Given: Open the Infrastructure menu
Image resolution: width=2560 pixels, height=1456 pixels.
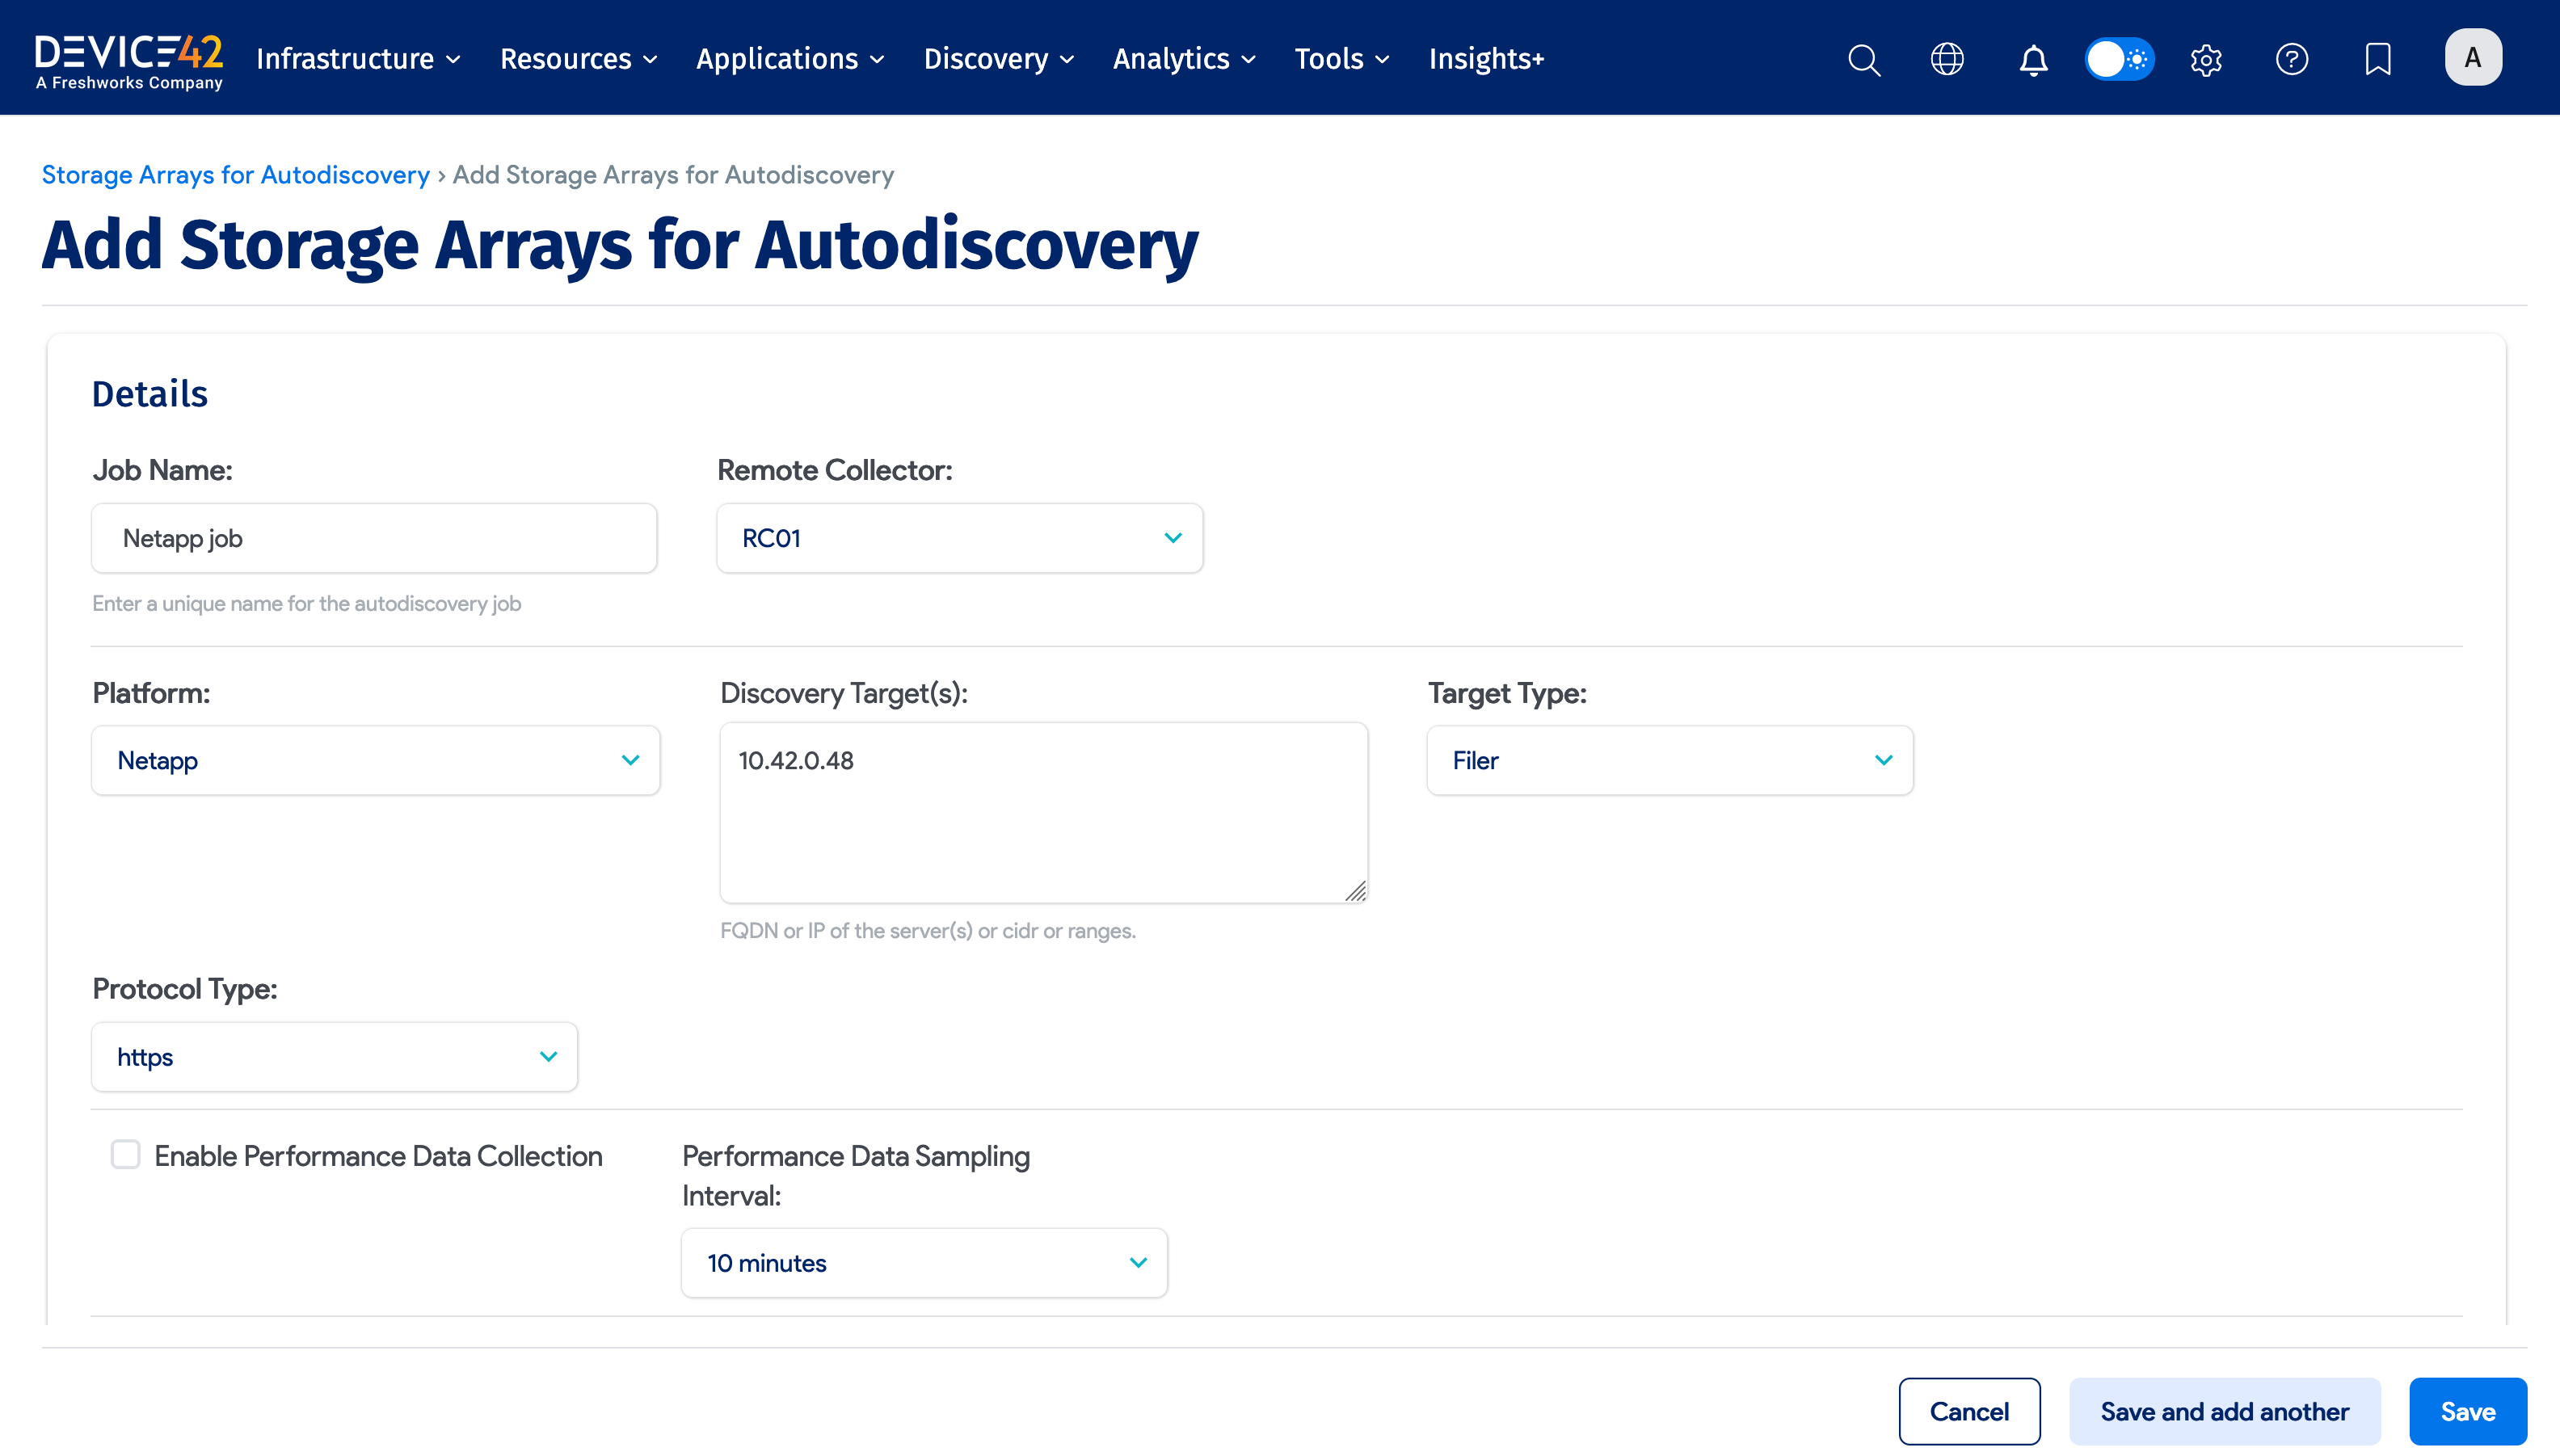Looking at the screenshot, I should (358, 59).
